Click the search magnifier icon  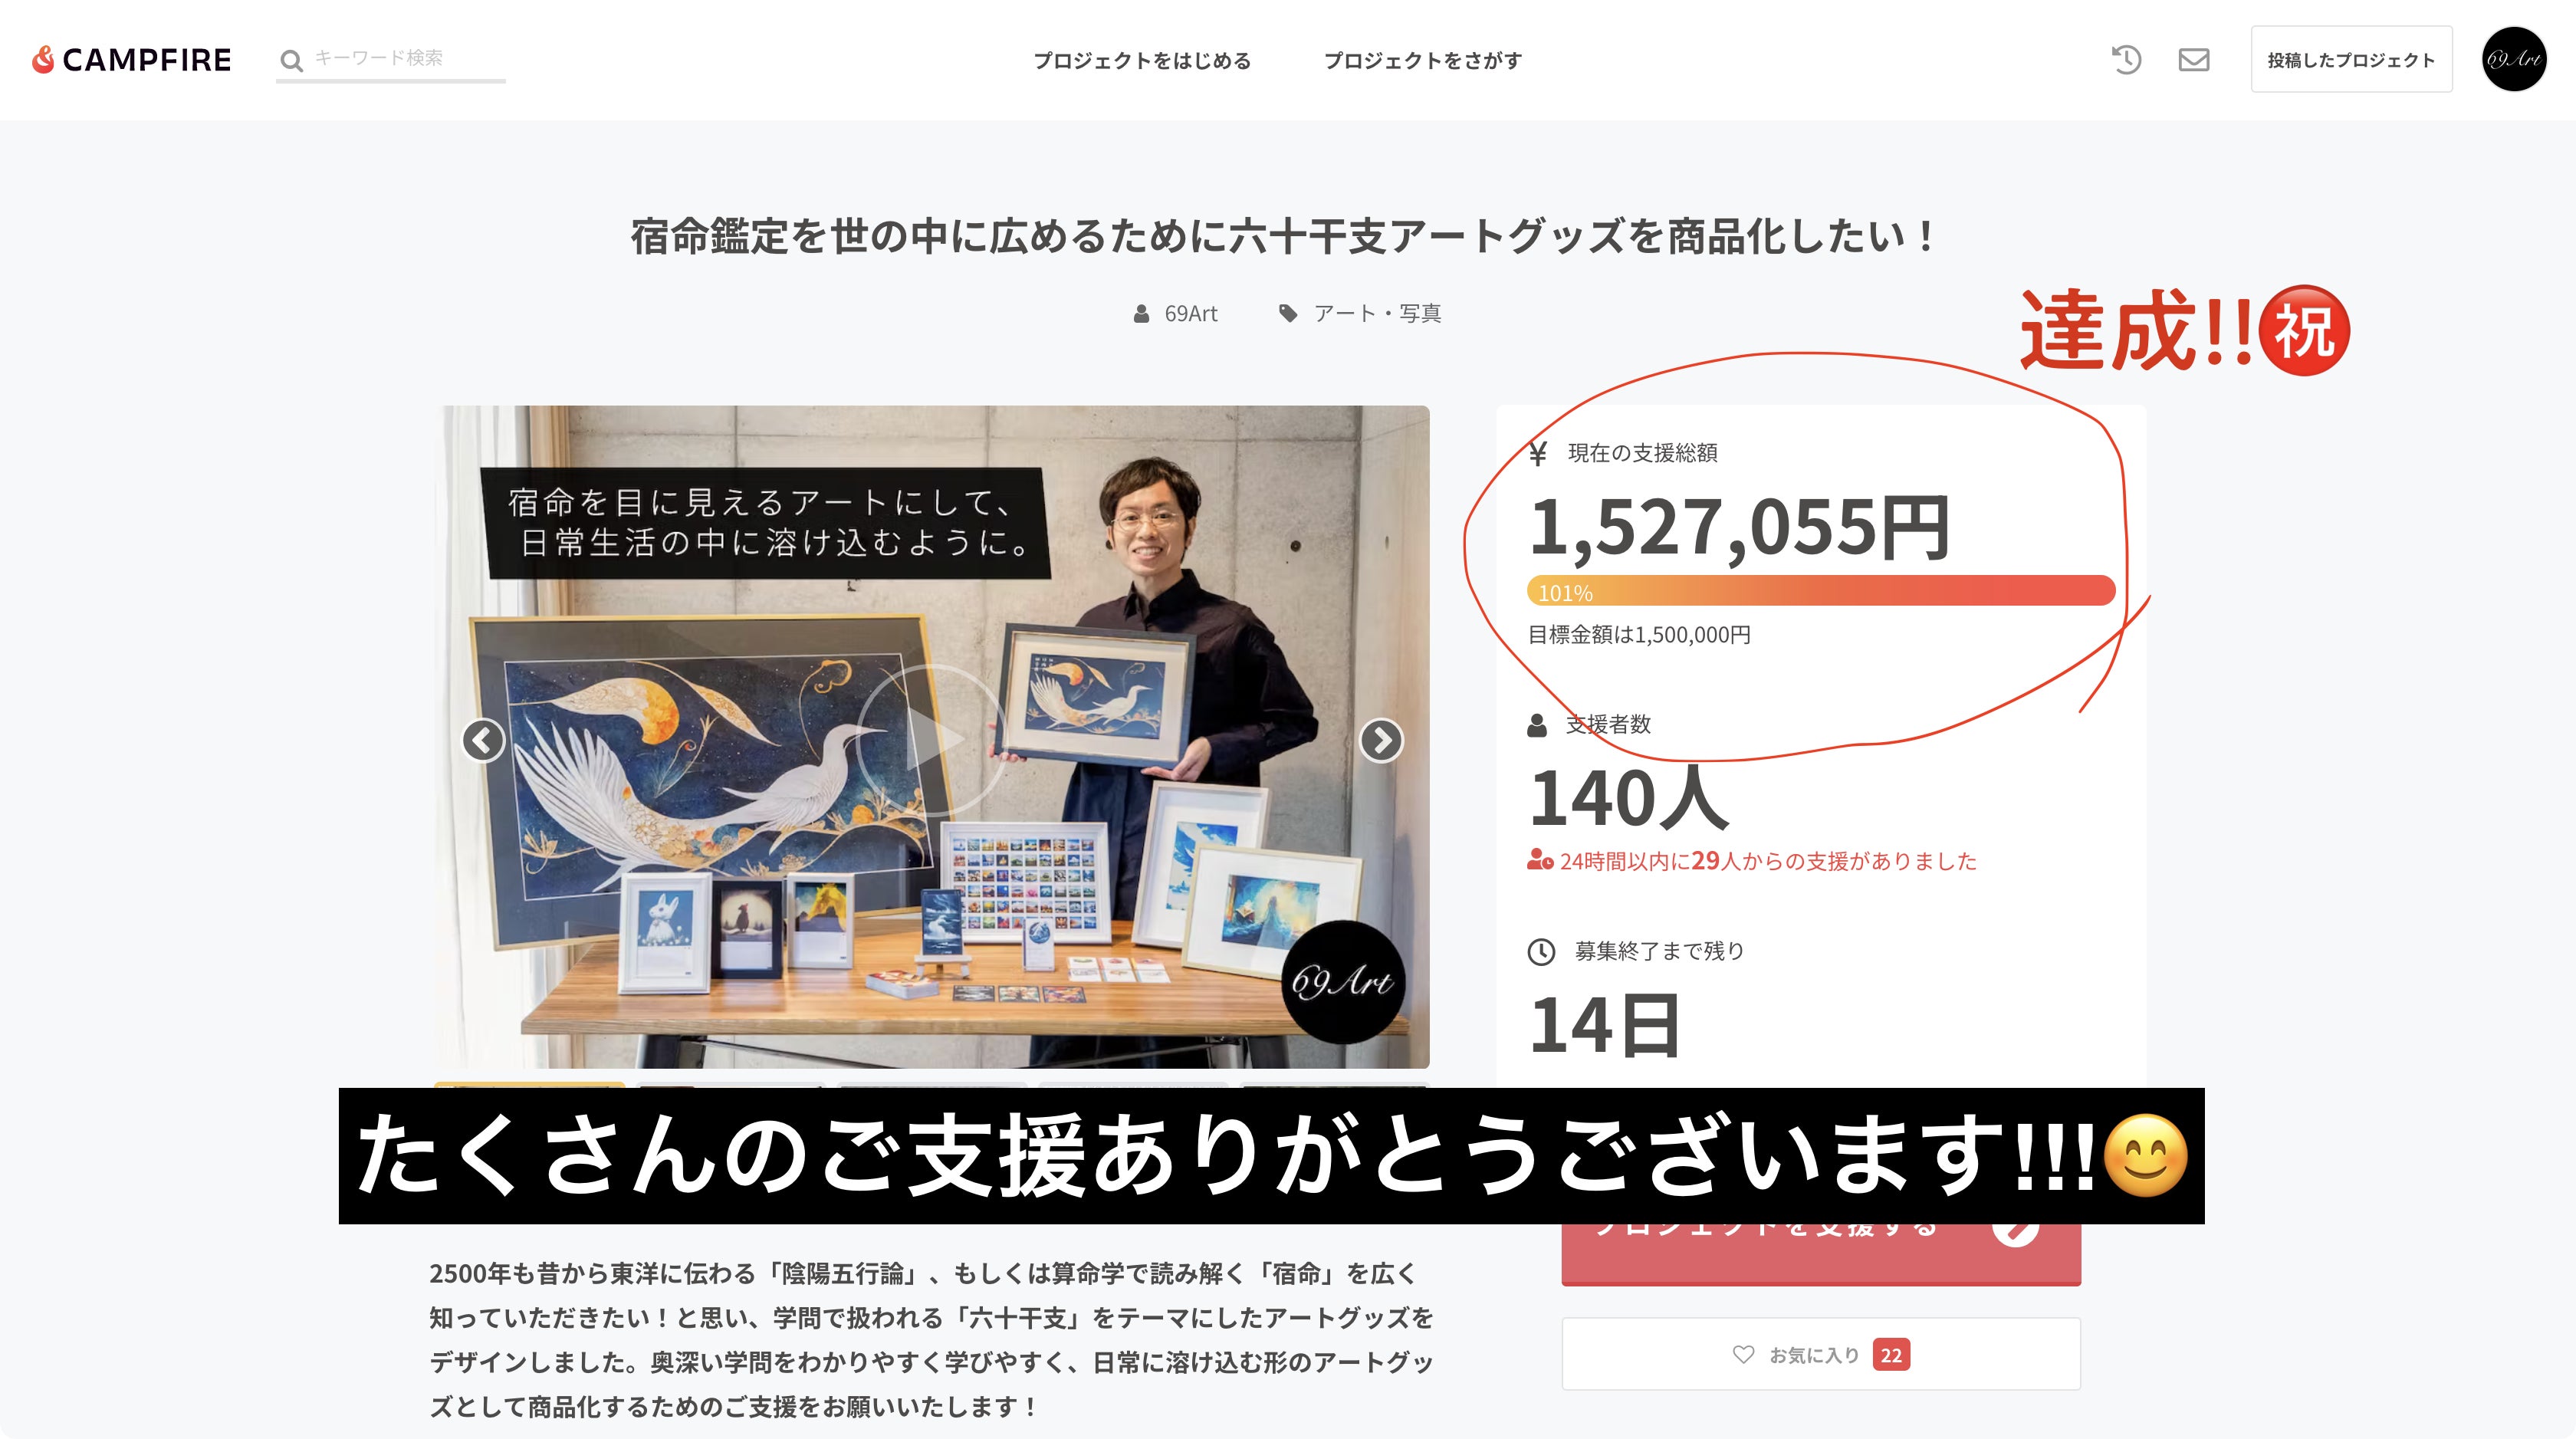291,61
